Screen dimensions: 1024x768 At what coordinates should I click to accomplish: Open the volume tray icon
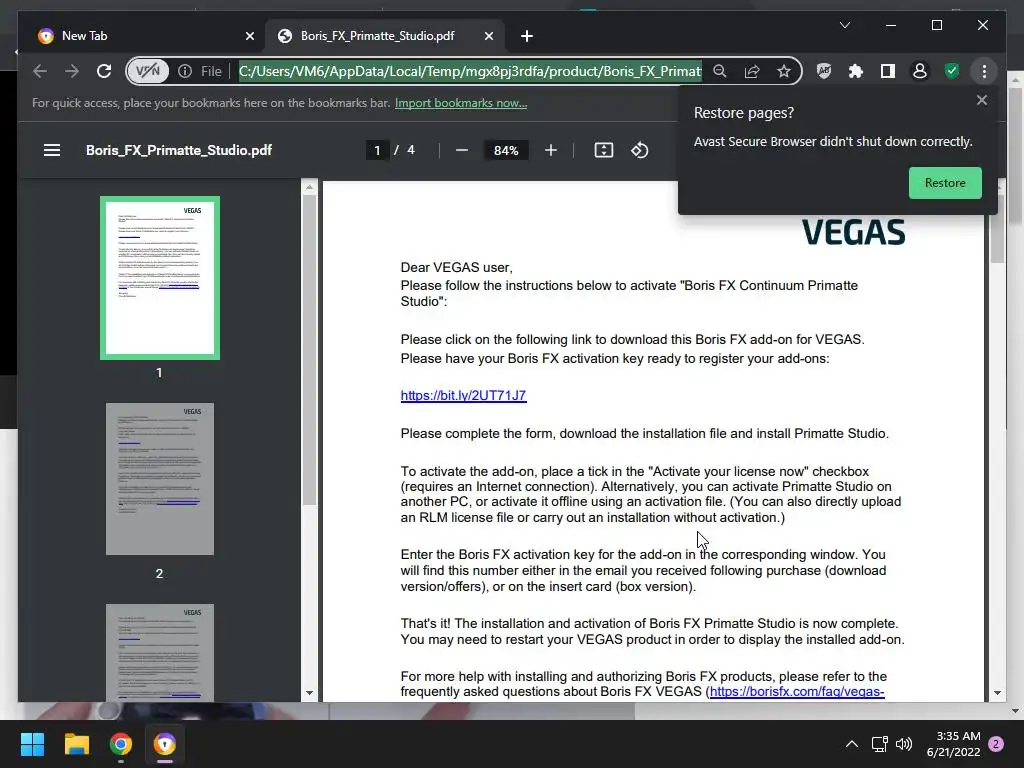[x=904, y=744]
